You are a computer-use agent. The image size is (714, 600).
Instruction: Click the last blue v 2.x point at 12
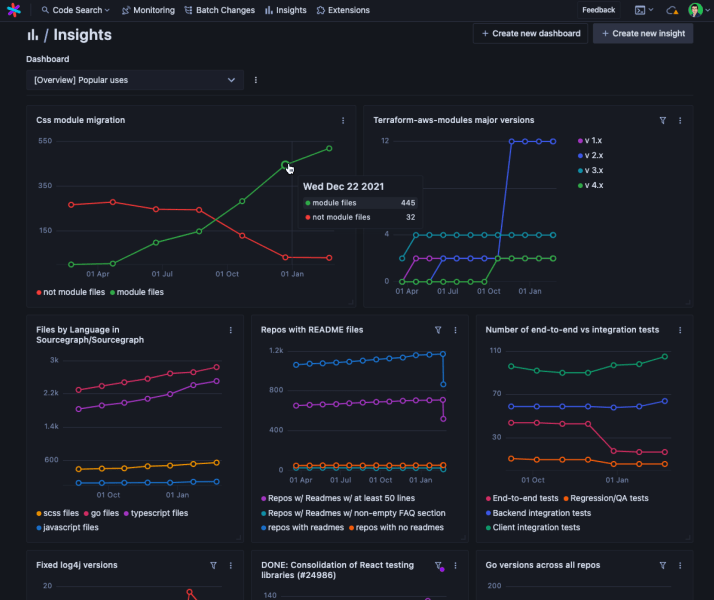553,142
